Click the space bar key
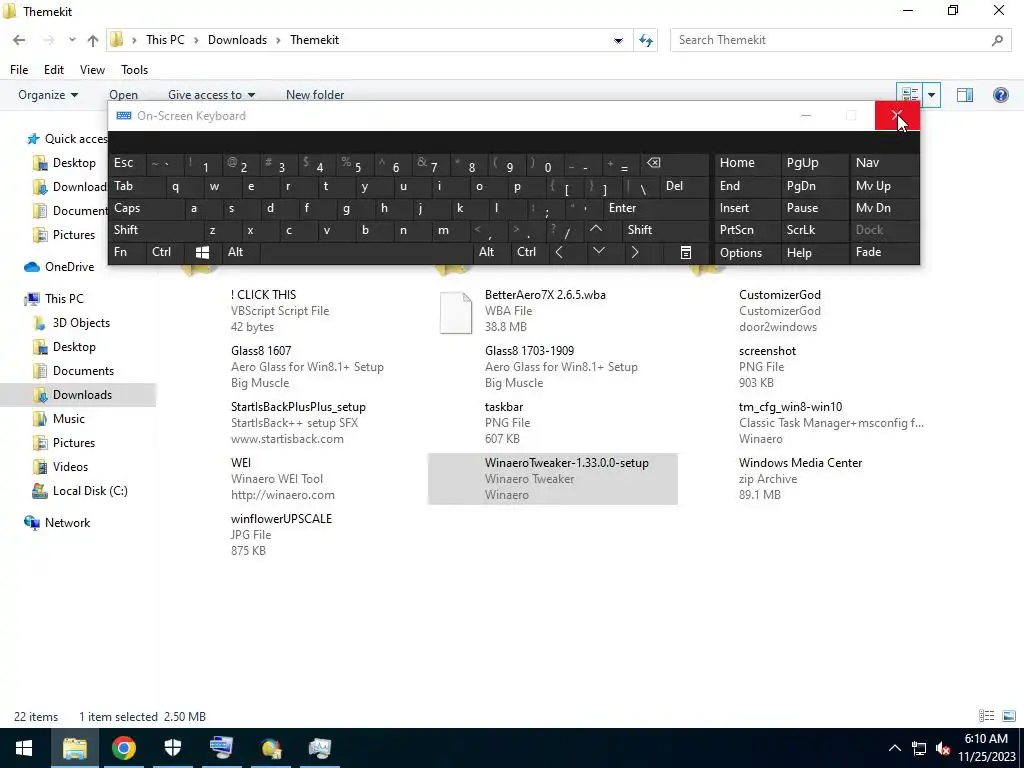 point(366,252)
